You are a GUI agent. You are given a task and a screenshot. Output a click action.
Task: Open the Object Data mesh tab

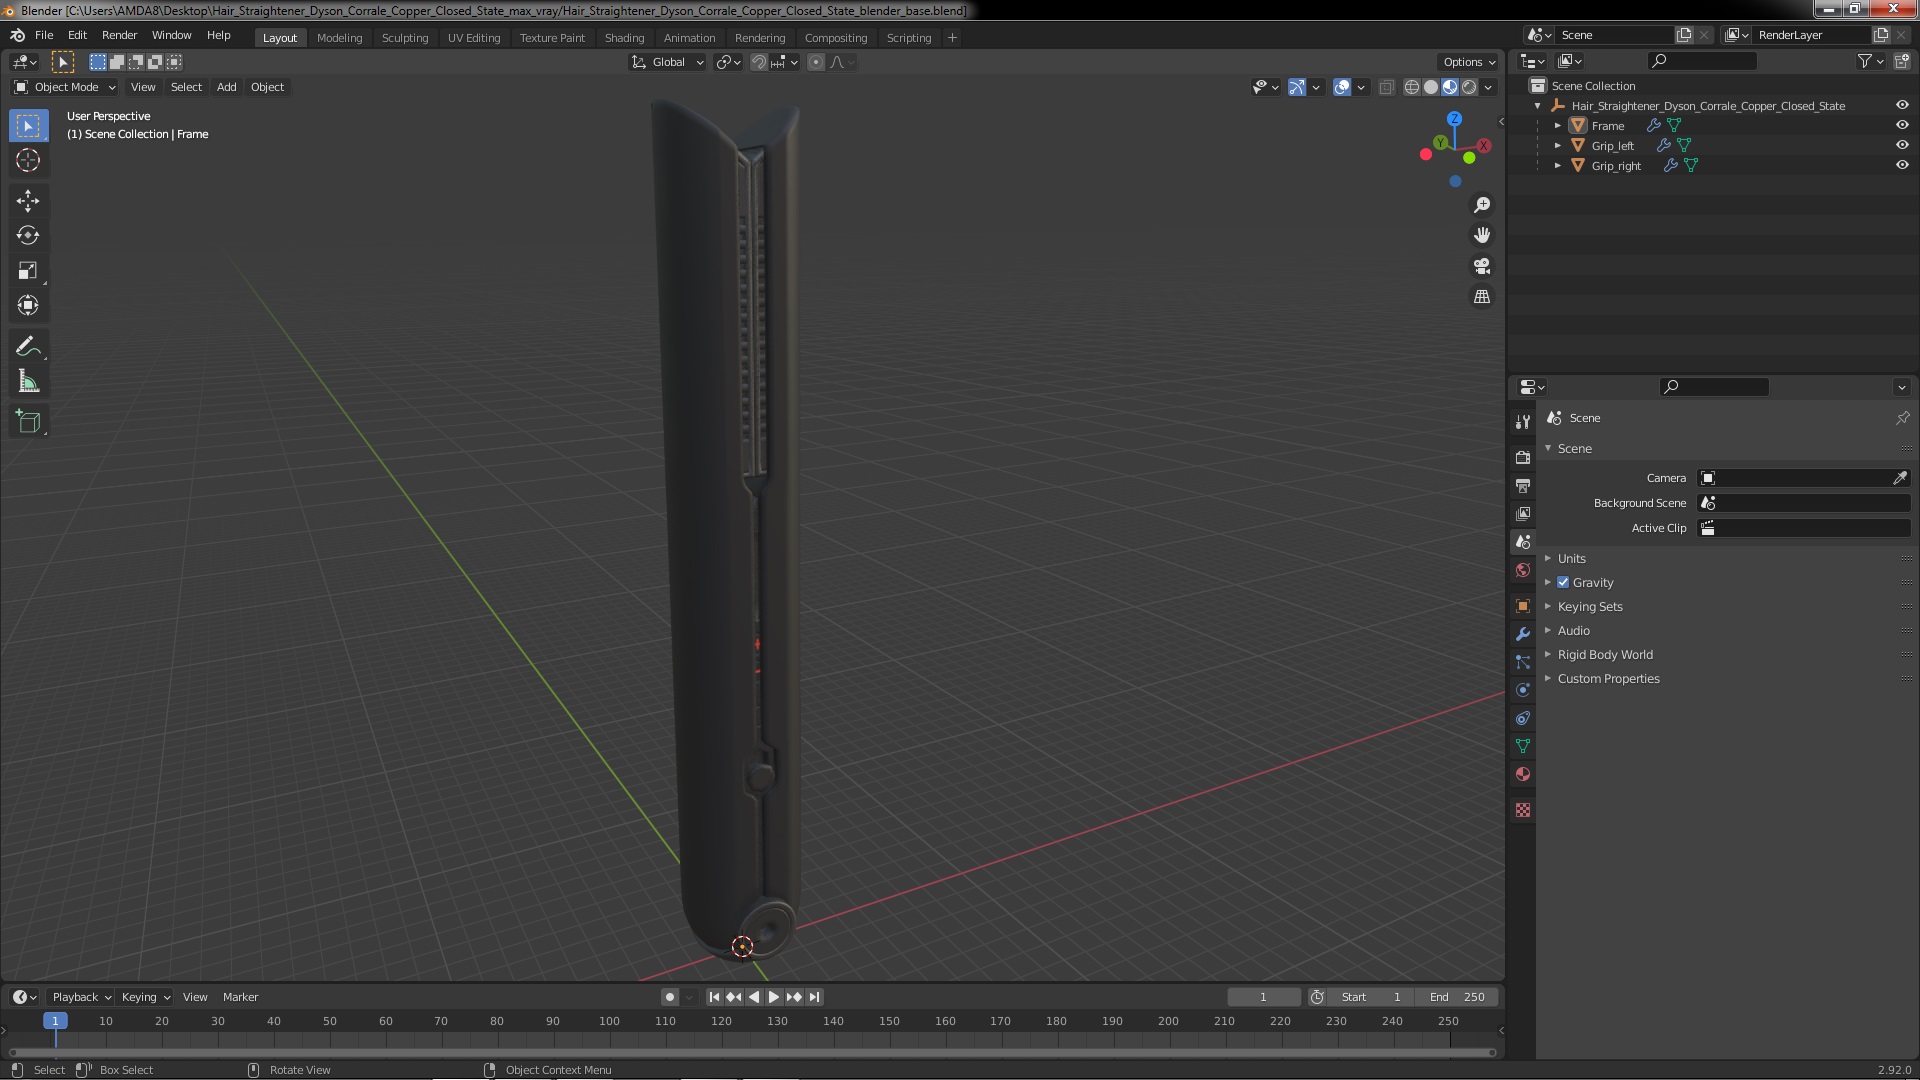click(x=1522, y=746)
